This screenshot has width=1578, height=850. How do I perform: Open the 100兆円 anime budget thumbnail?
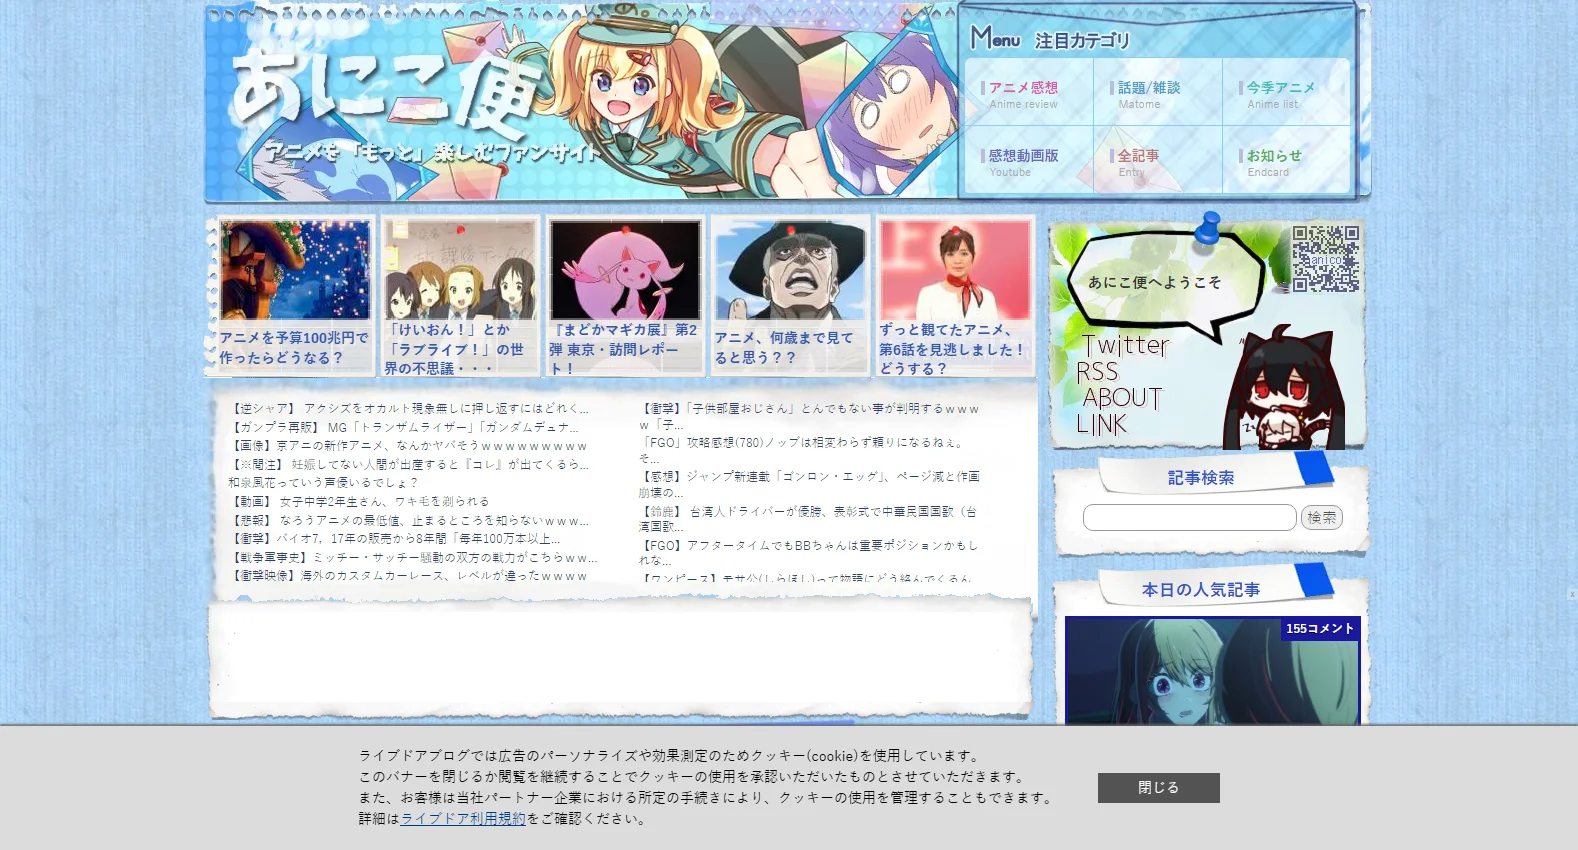295,270
